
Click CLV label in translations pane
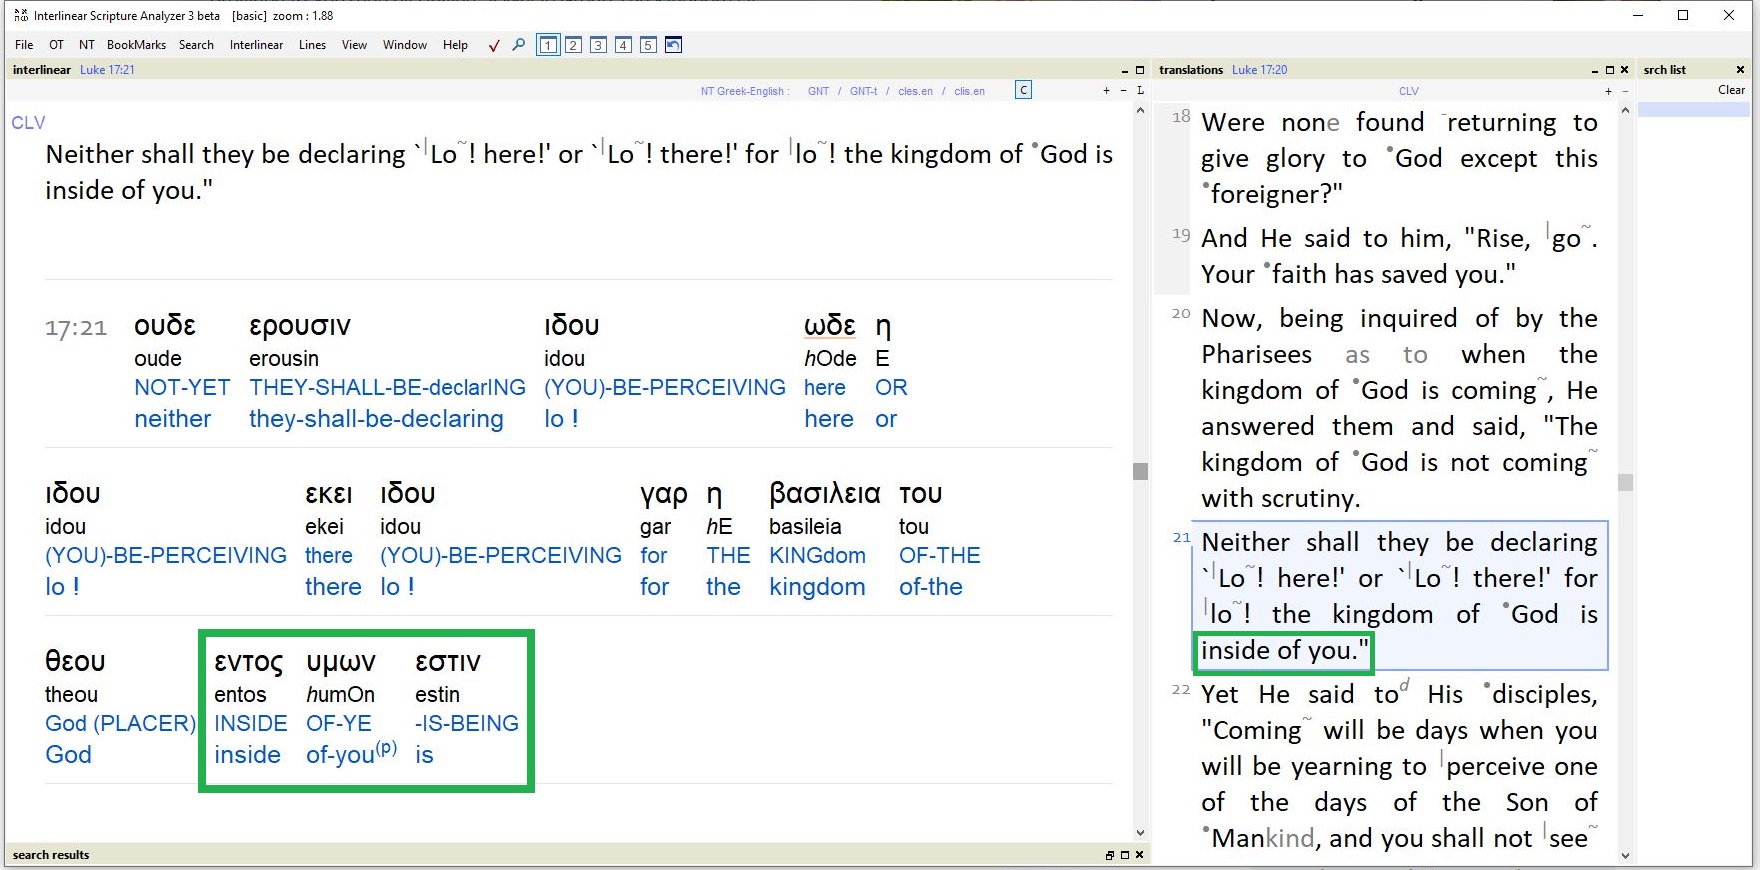(1408, 91)
